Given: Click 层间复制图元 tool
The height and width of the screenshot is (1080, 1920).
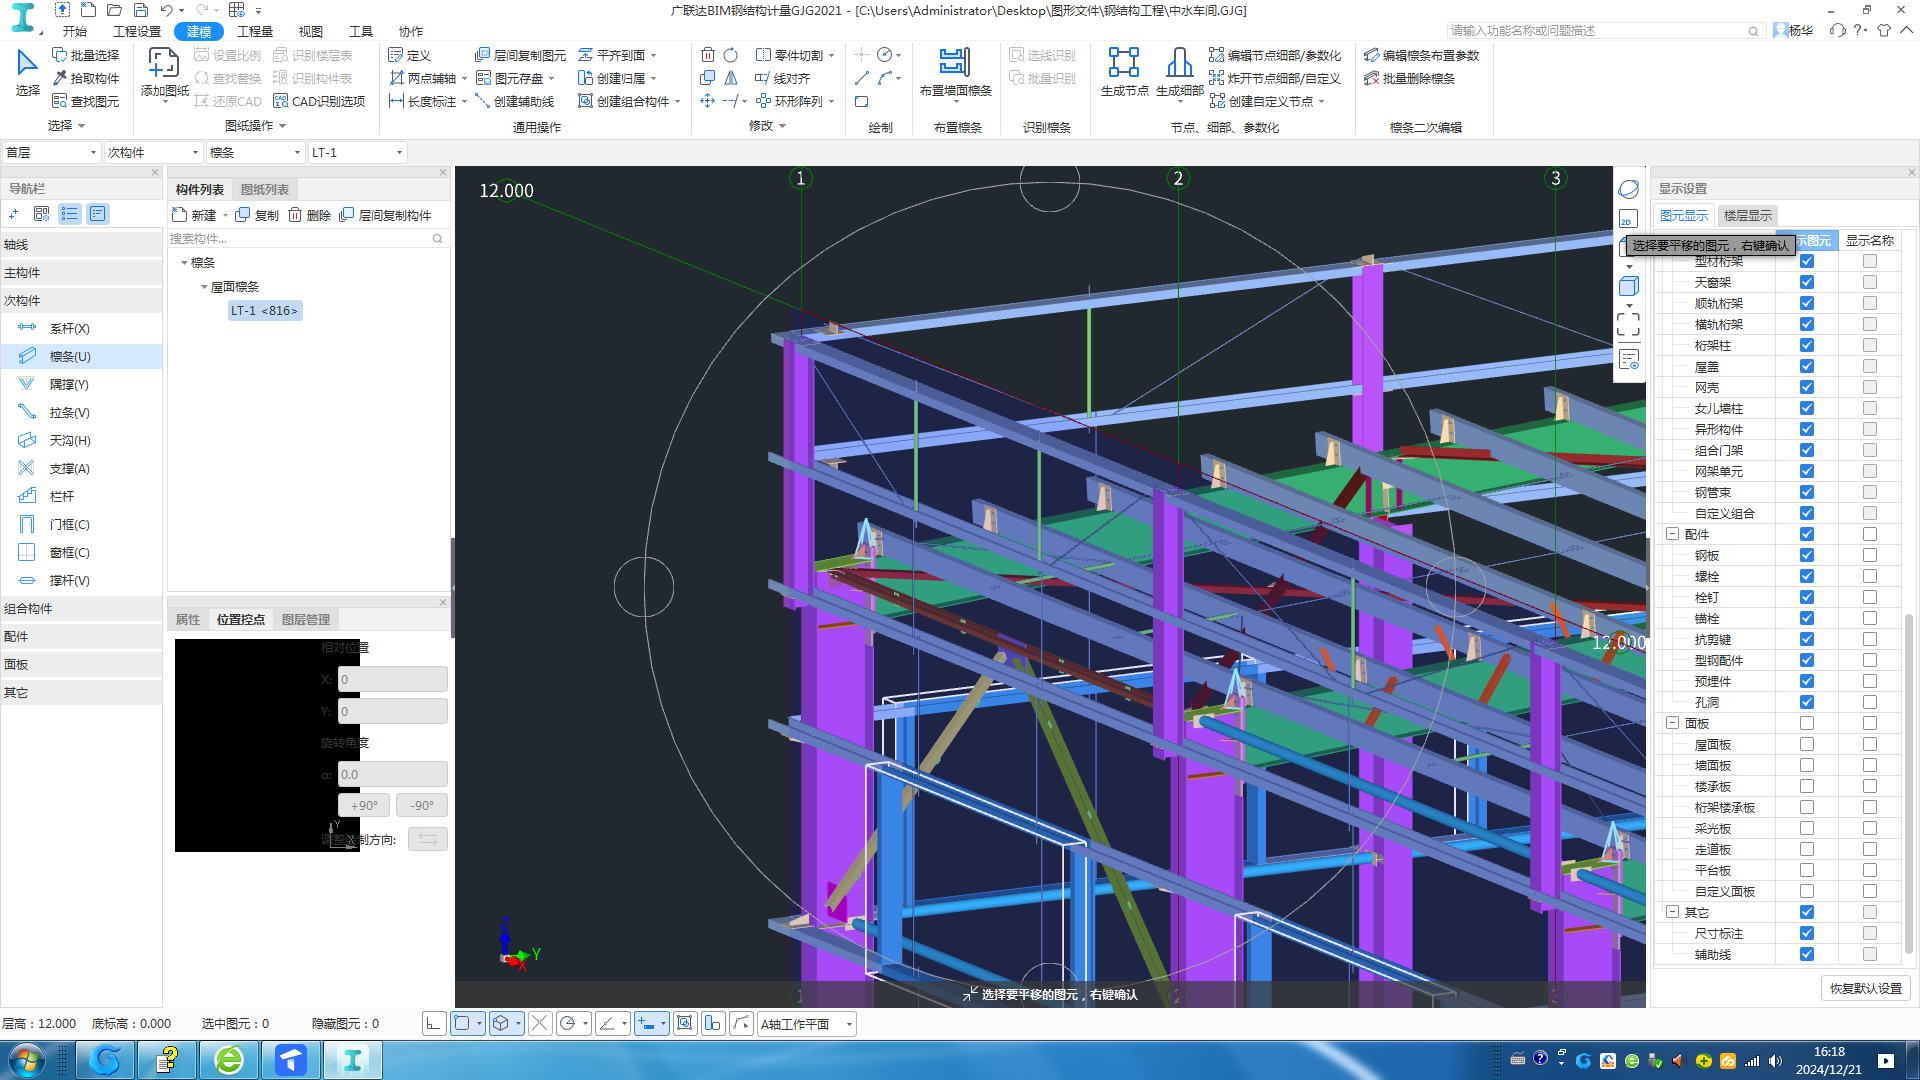Looking at the screenshot, I should 520,55.
